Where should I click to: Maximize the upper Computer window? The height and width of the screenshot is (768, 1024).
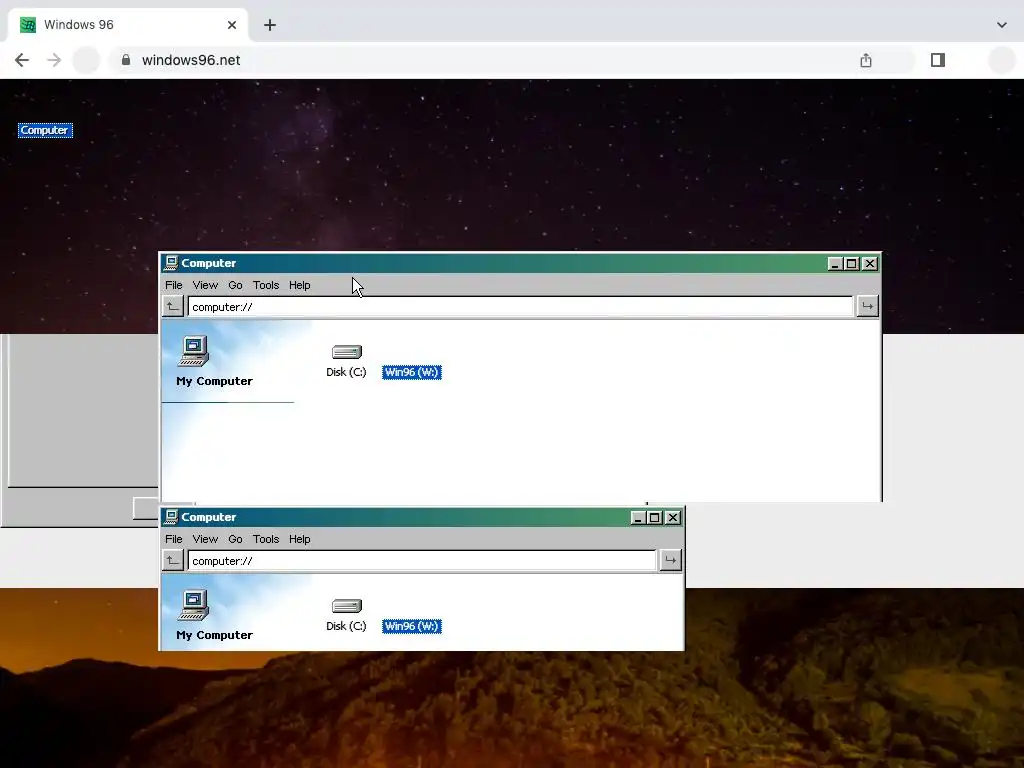[x=852, y=263]
